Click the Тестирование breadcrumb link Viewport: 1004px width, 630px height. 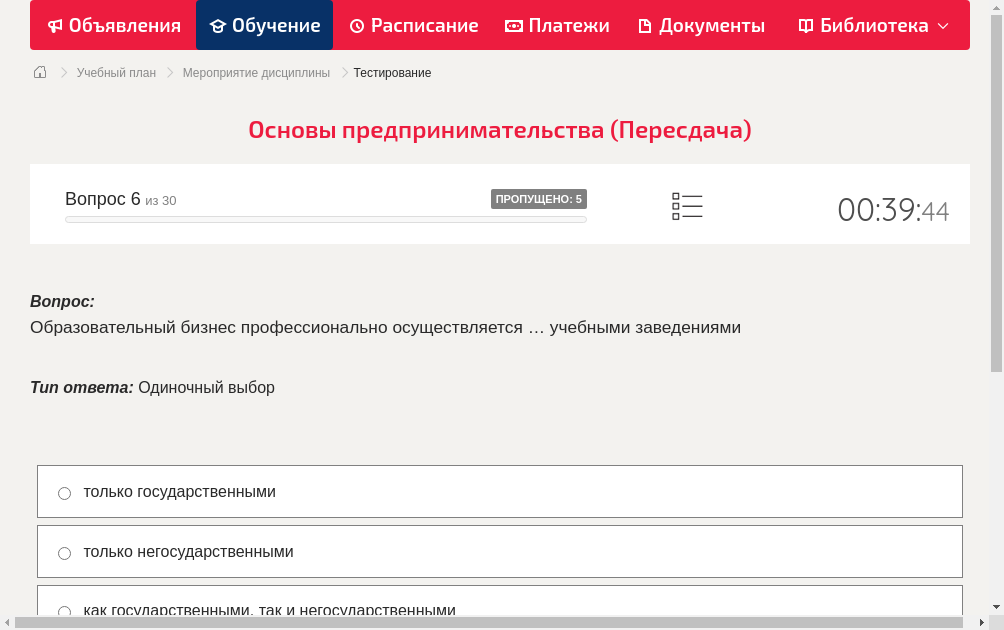click(x=391, y=72)
